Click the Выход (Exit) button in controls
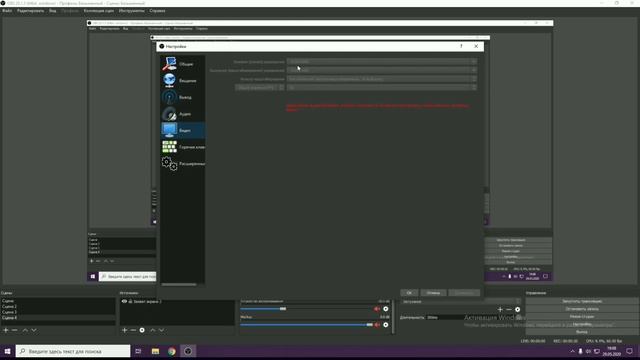 point(582,332)
